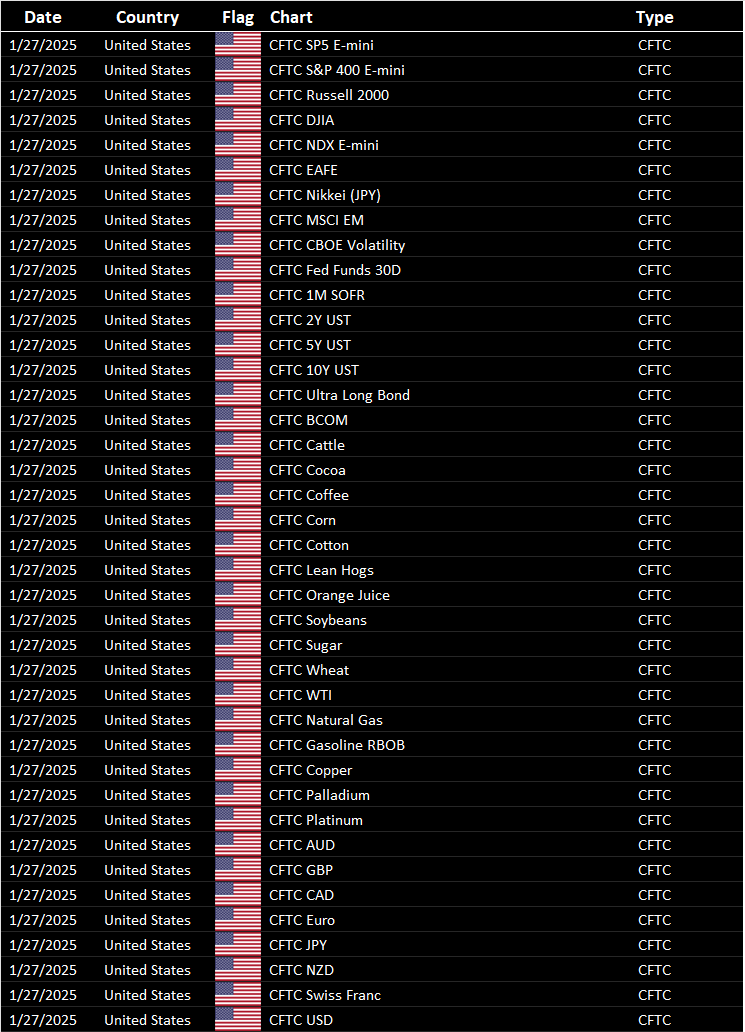Click the Country column header
745x1032 pixels.
(x=147, y=17)
